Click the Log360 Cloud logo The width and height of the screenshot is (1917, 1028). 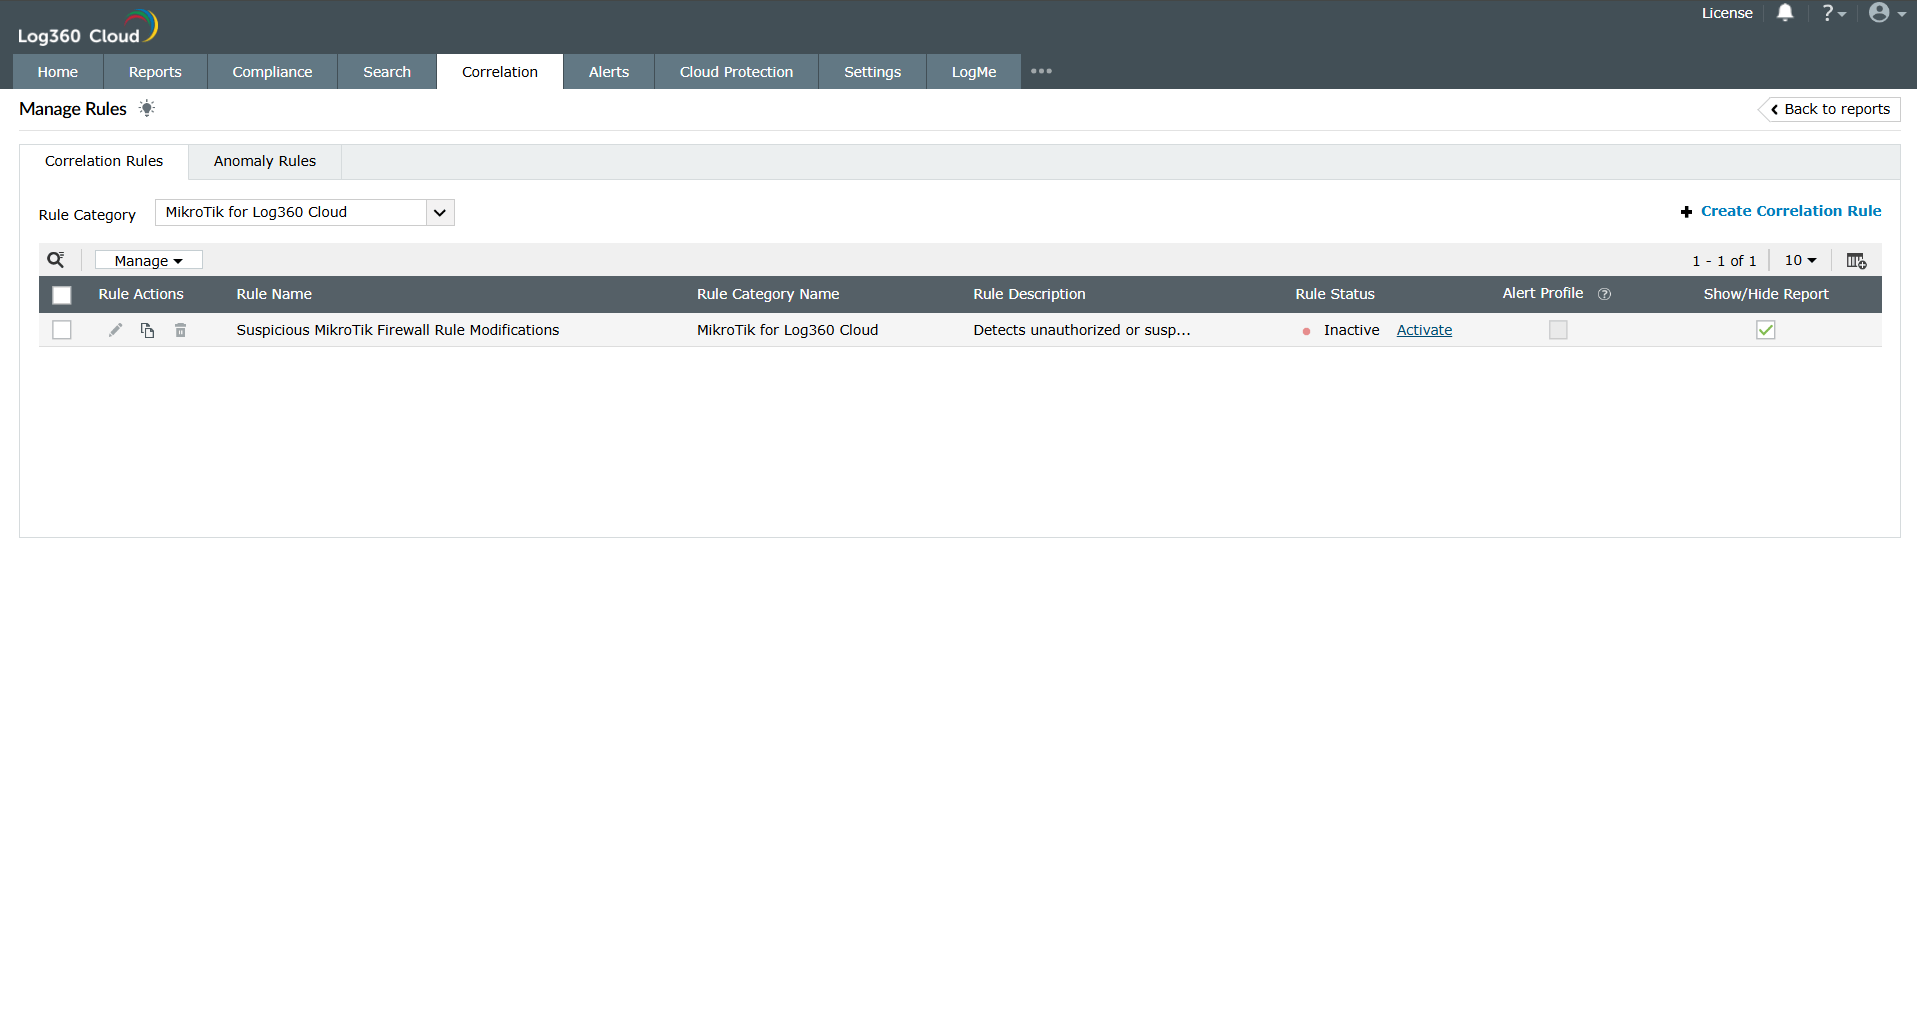click(88, 28)
